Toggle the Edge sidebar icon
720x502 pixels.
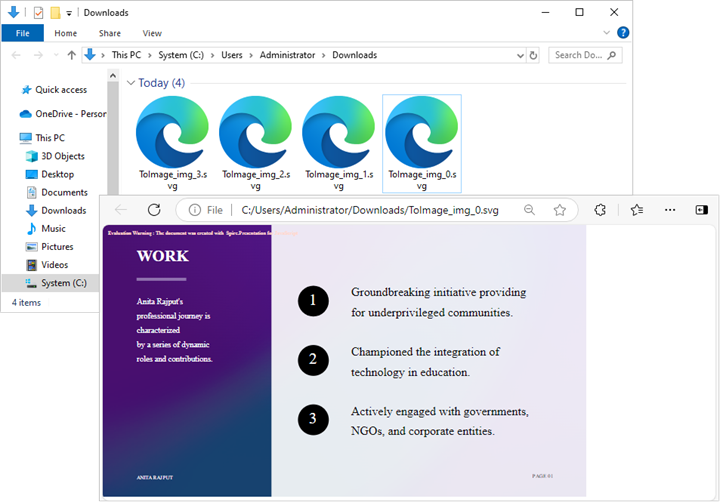(x=702, y=210)
